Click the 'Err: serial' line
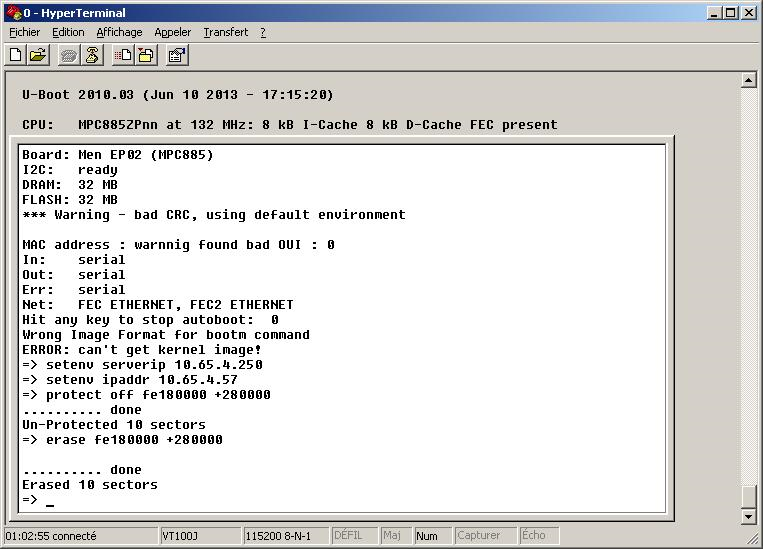Viewport: 763px width, 549px height. coord(74,290)
